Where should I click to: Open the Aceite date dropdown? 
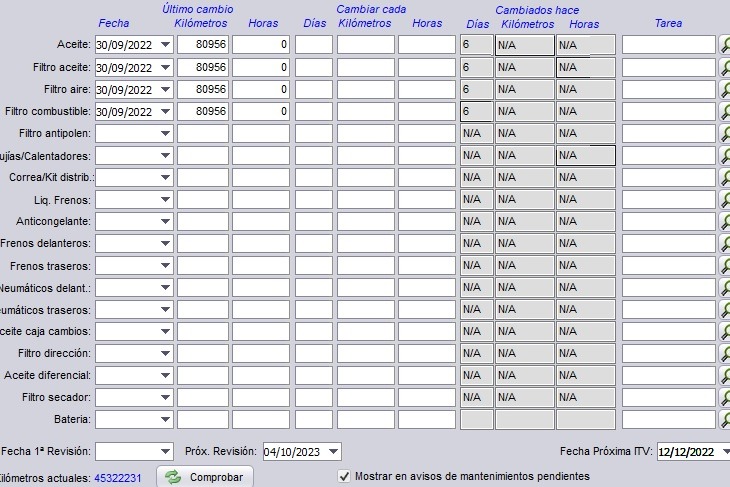tap(165, 45)
